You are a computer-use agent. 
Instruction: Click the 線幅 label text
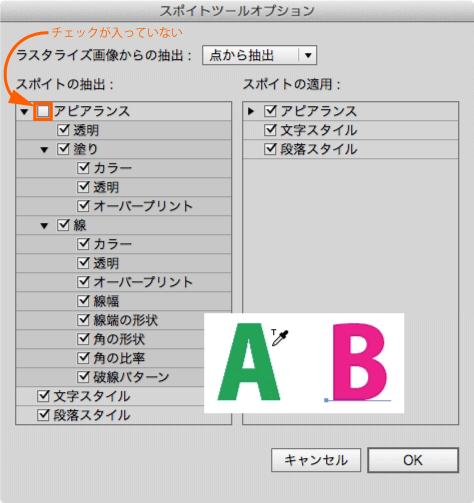pos(106,301)
